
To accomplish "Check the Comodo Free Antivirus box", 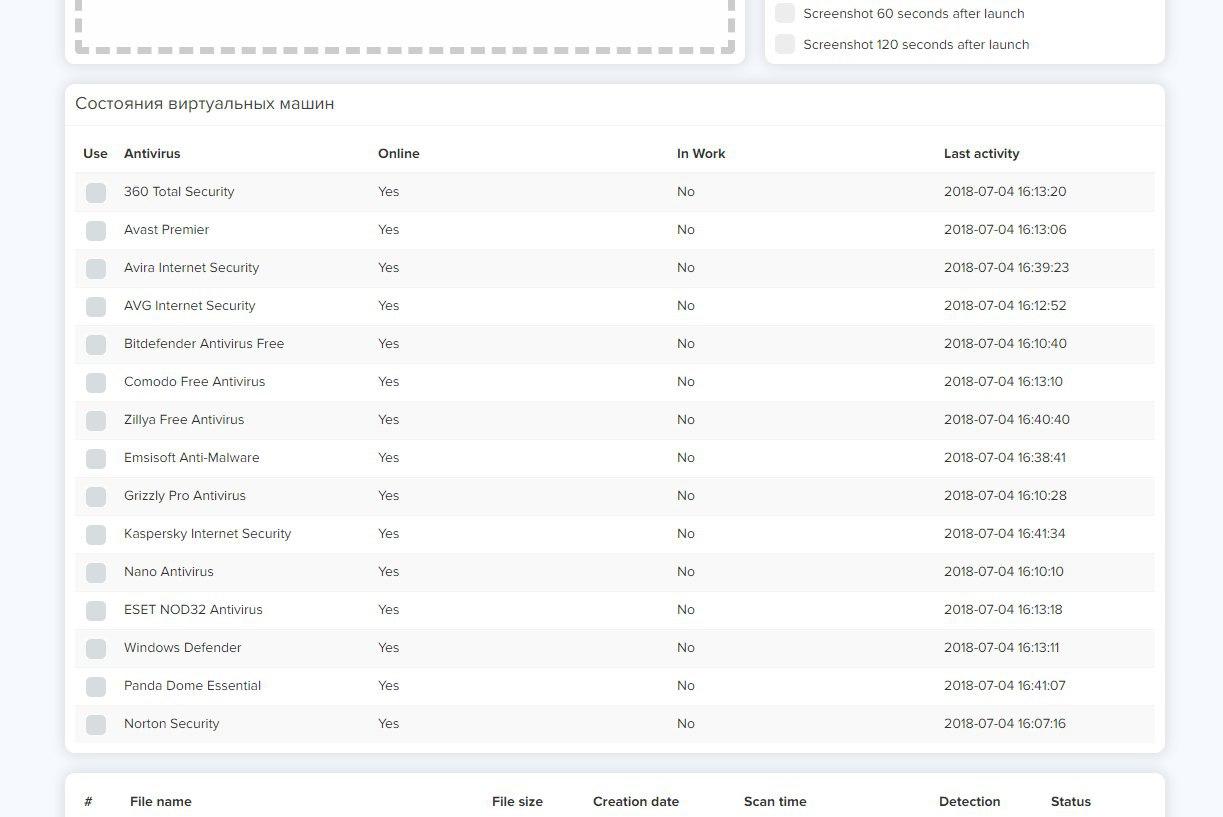I will click(96, 383).
